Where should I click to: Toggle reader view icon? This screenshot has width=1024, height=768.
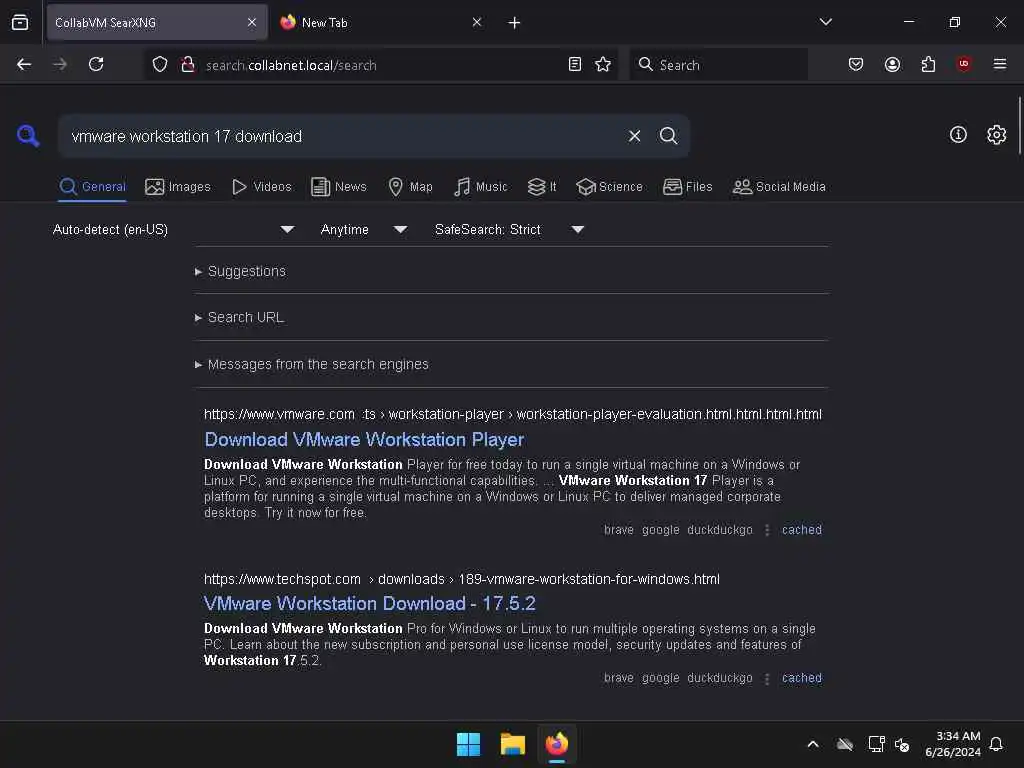[575, 64]
